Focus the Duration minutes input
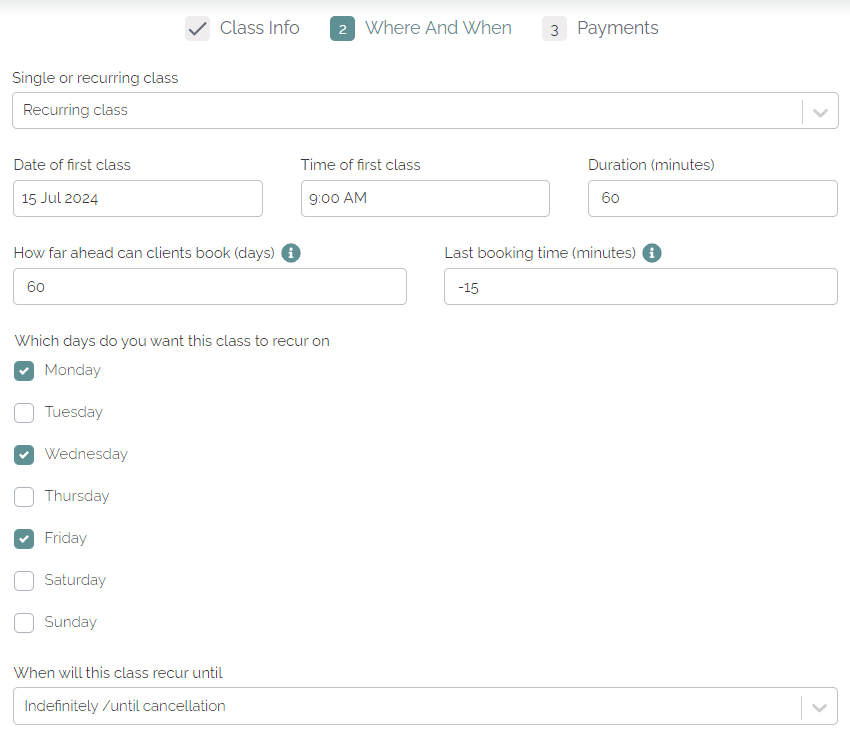This screenshot has height=731, width=850. [x=712, y=198]
